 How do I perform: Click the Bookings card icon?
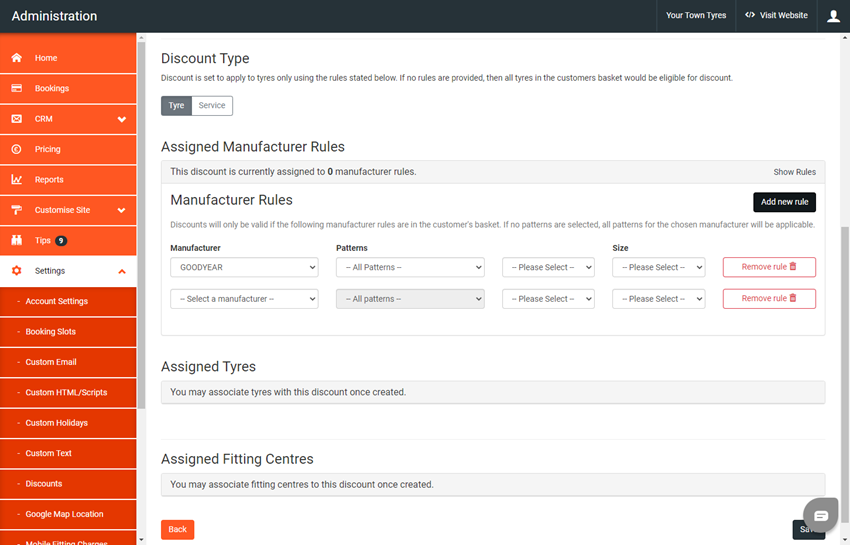[16, 88]
